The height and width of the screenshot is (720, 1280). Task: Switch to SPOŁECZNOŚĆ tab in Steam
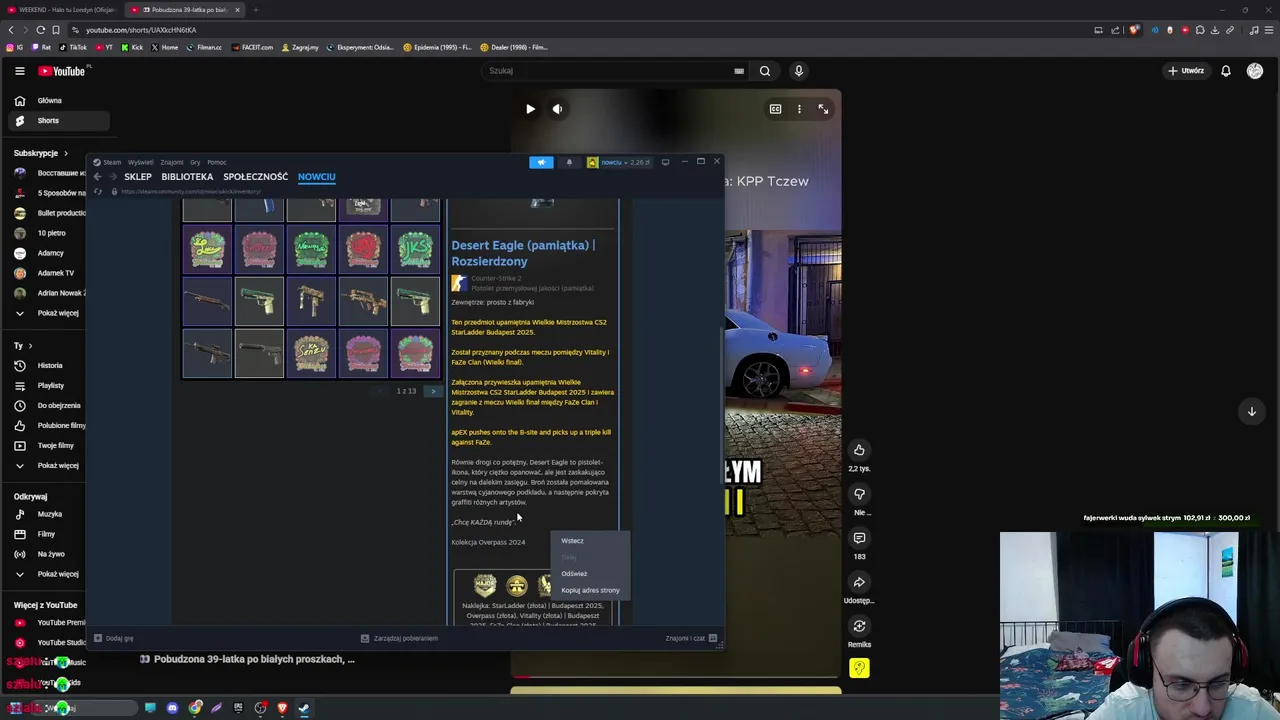(255, 177)
